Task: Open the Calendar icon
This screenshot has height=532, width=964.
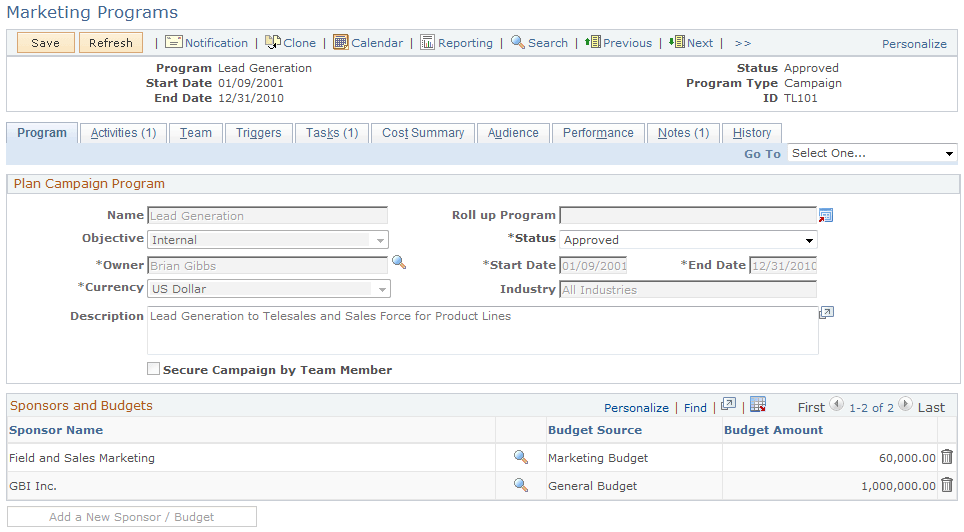Action: (x=341, y=42)
